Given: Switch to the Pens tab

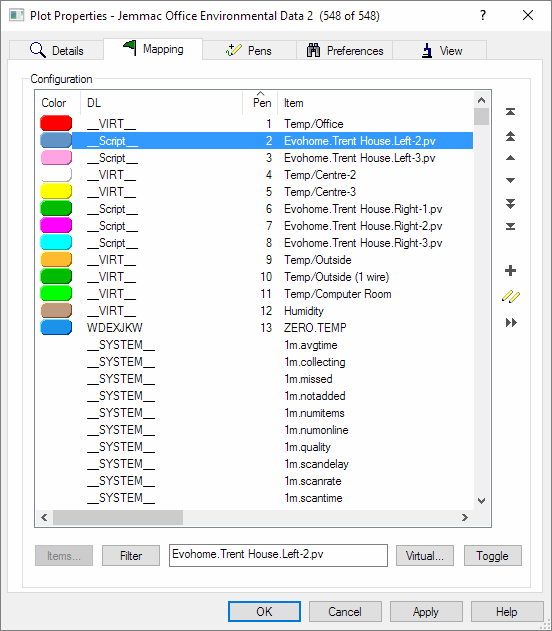Looking at the screenshot, I should click(x=249, y=51).
